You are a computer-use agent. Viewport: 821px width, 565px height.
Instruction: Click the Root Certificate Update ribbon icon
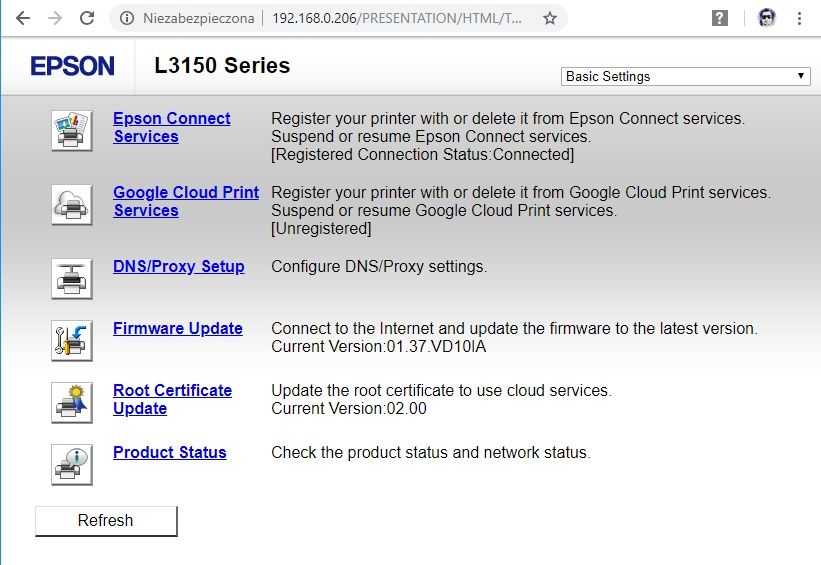coord(72,403)
